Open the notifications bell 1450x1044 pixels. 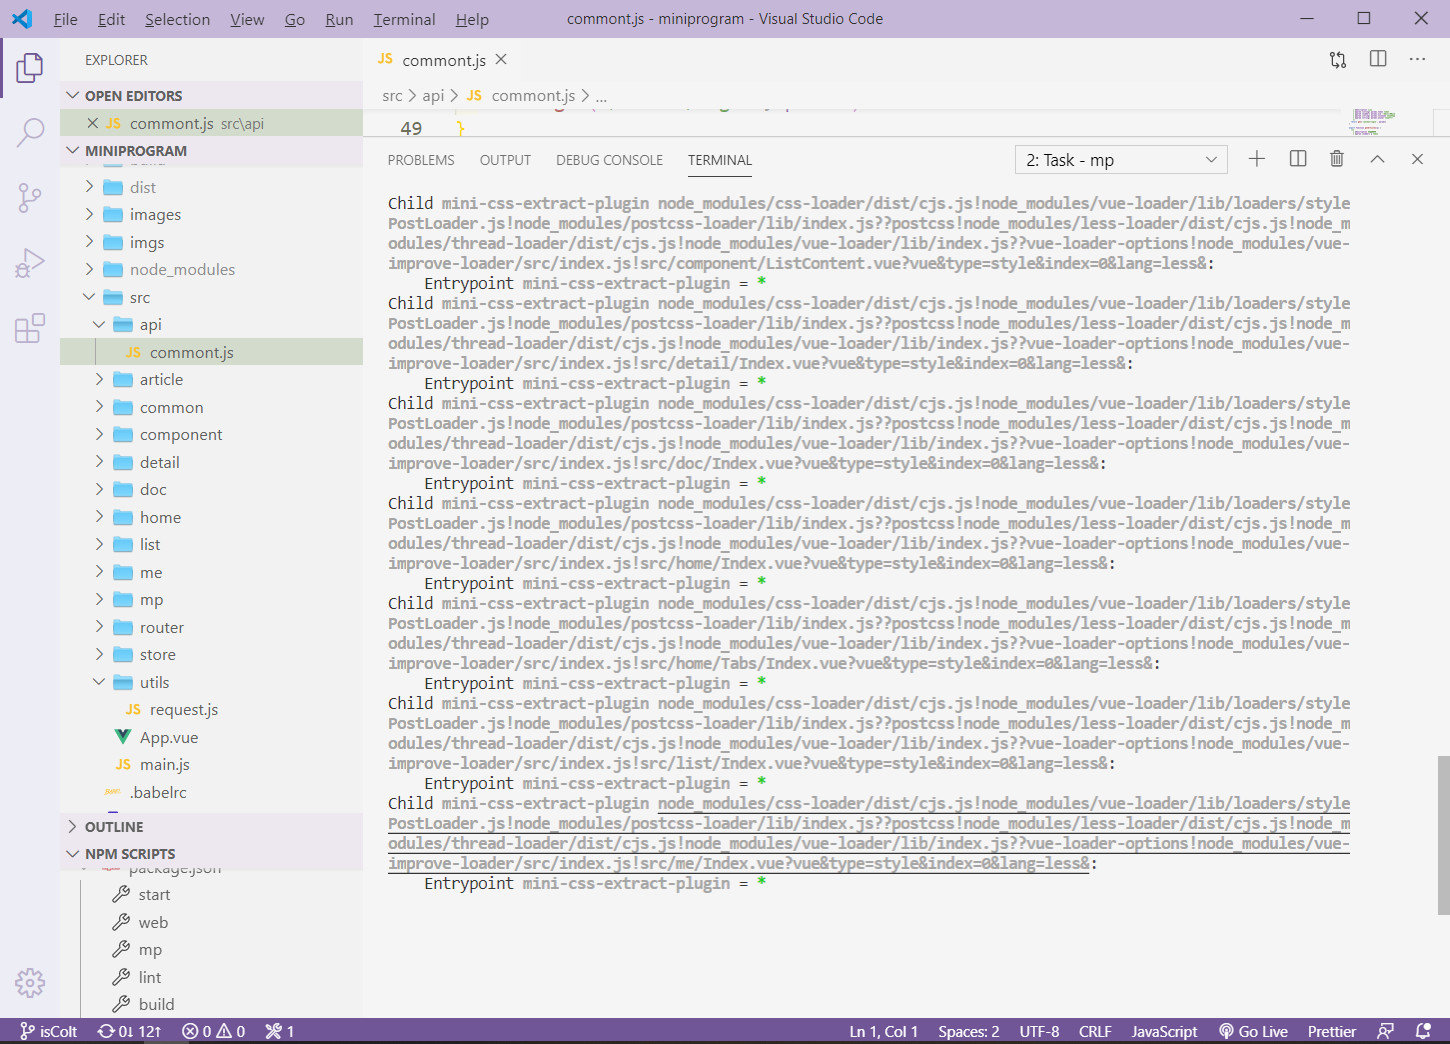(x=1423, y=1031)
